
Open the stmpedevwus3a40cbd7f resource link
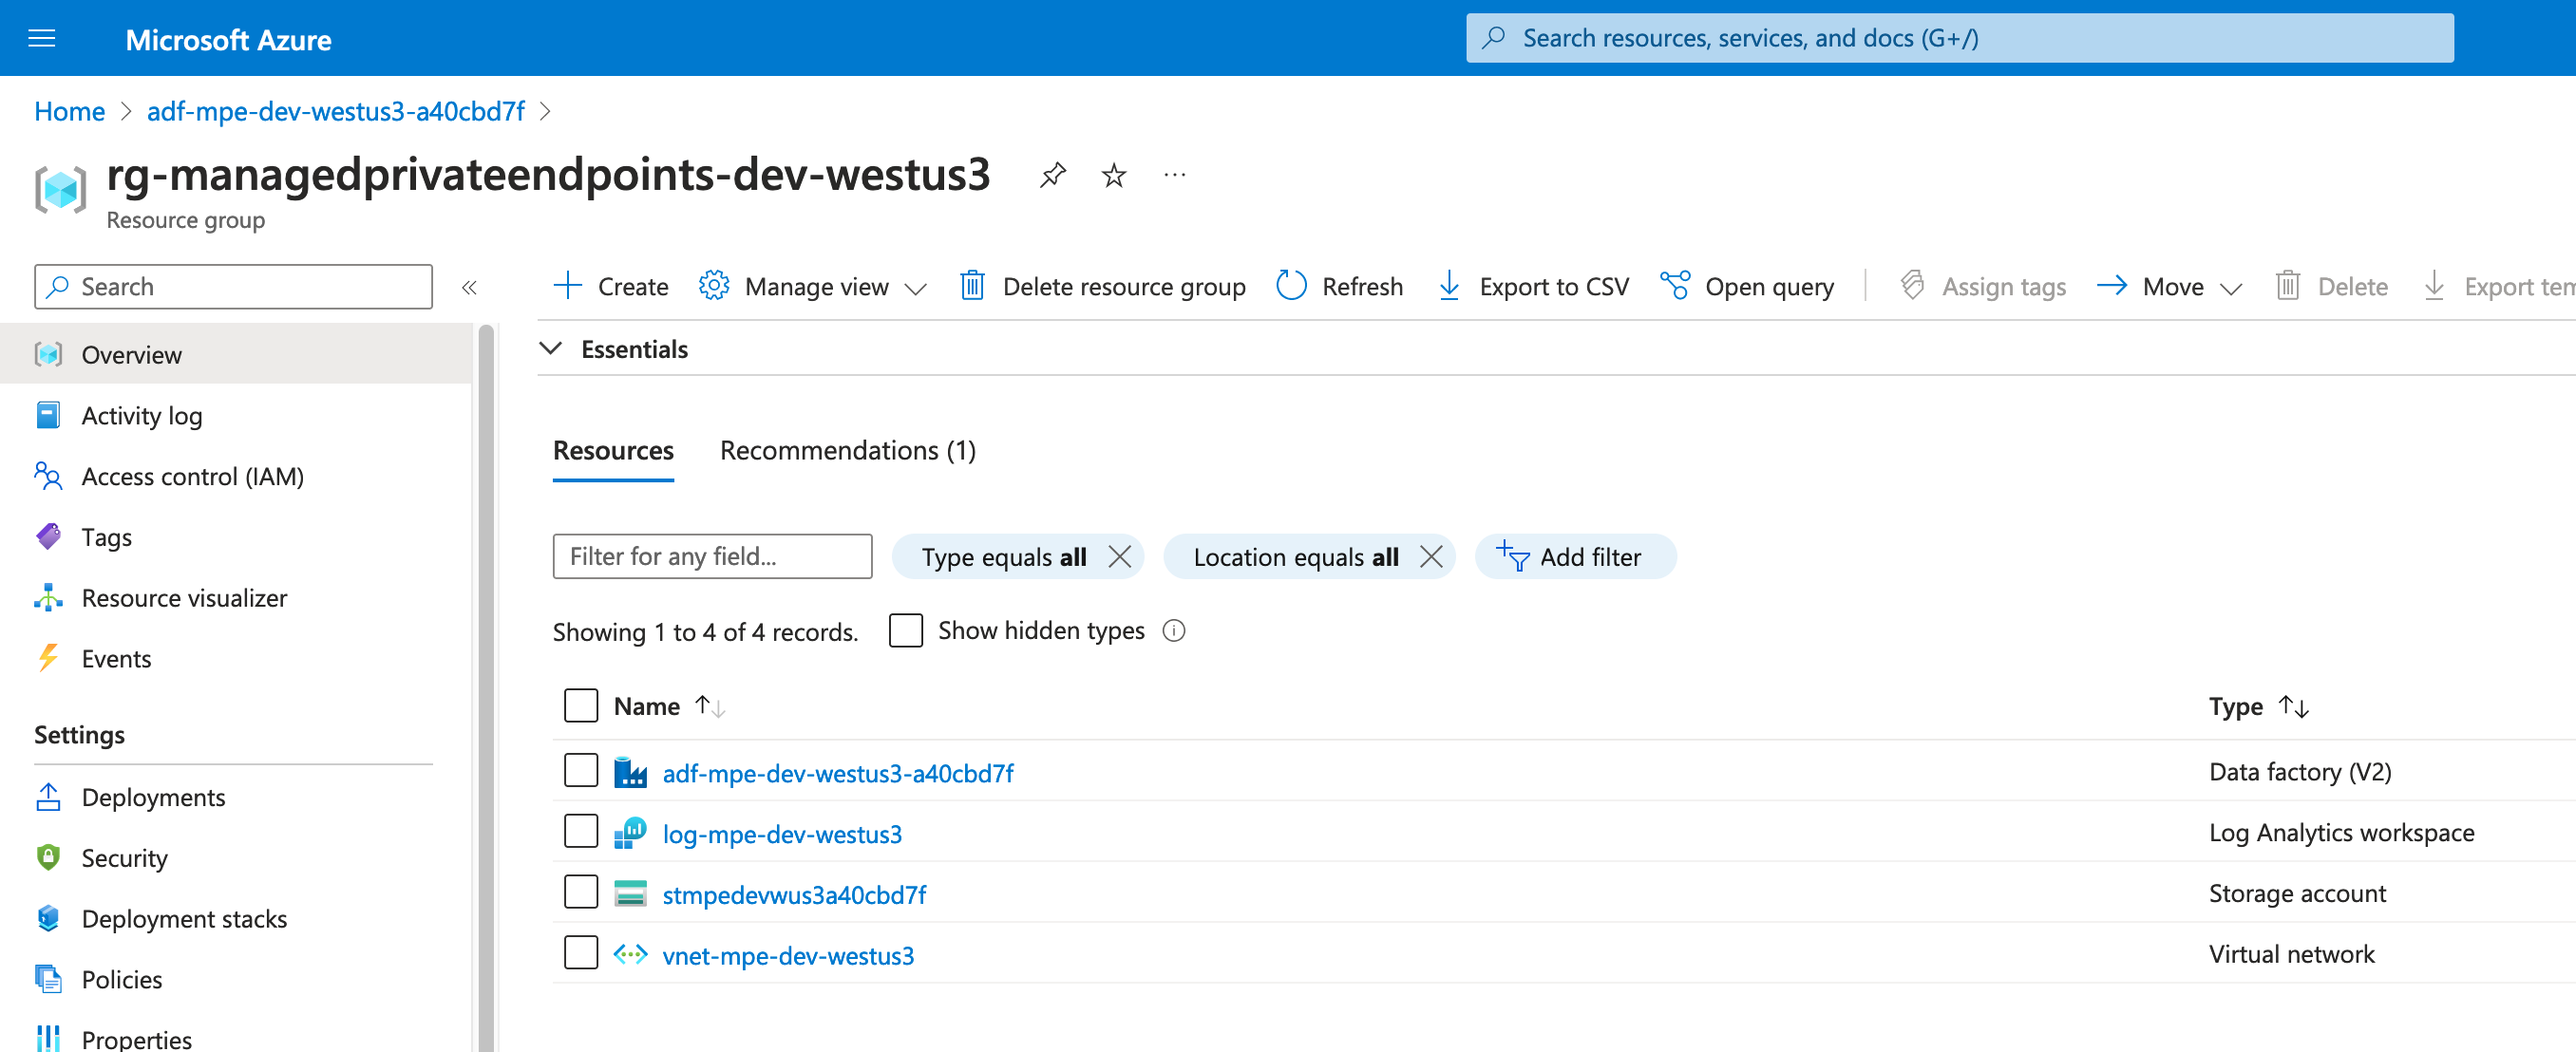pos(794,895)
